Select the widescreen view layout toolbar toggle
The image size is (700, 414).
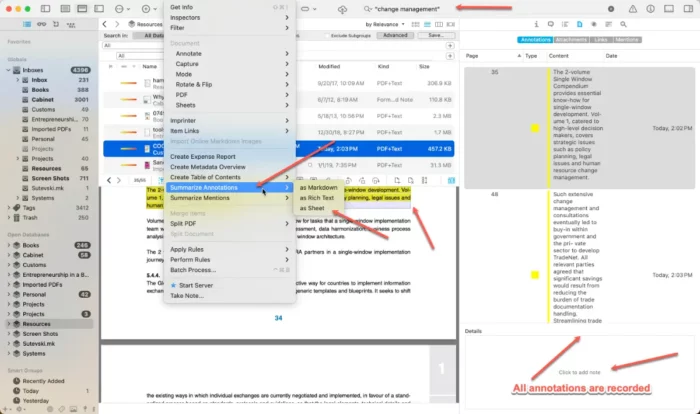tap(99, 8)
